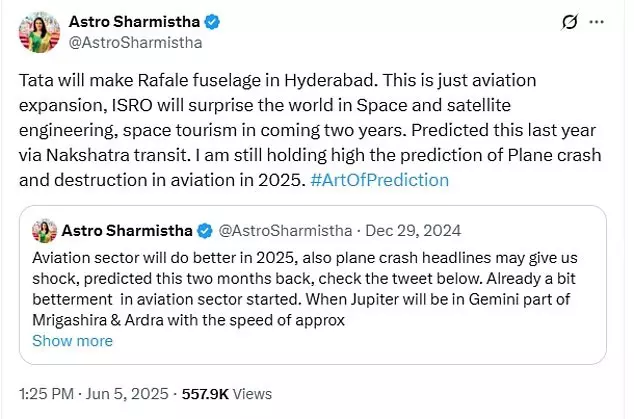This screenshot has height=419, width=634.
Task: Open the Grok explain-post icon
Action: click(569, 24)
